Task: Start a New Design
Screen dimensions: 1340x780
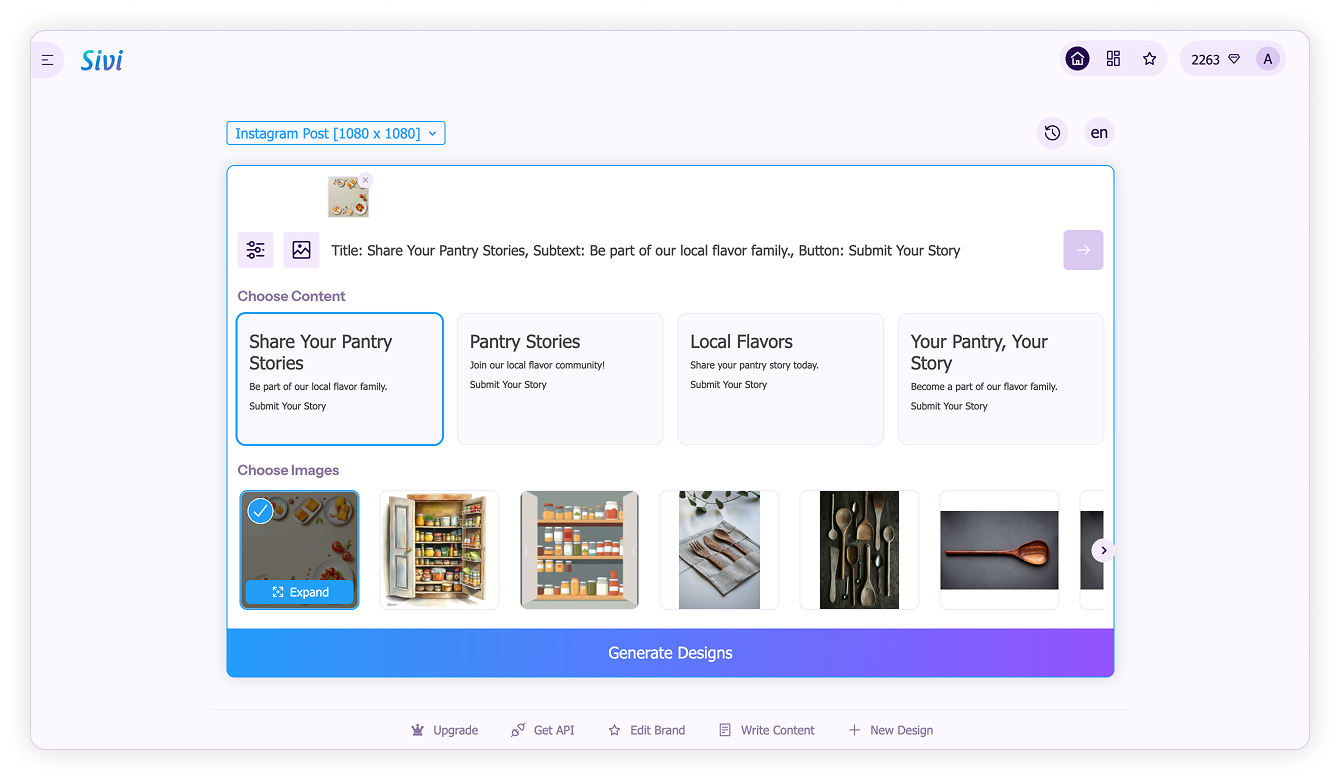Action: tap(891, 730)
